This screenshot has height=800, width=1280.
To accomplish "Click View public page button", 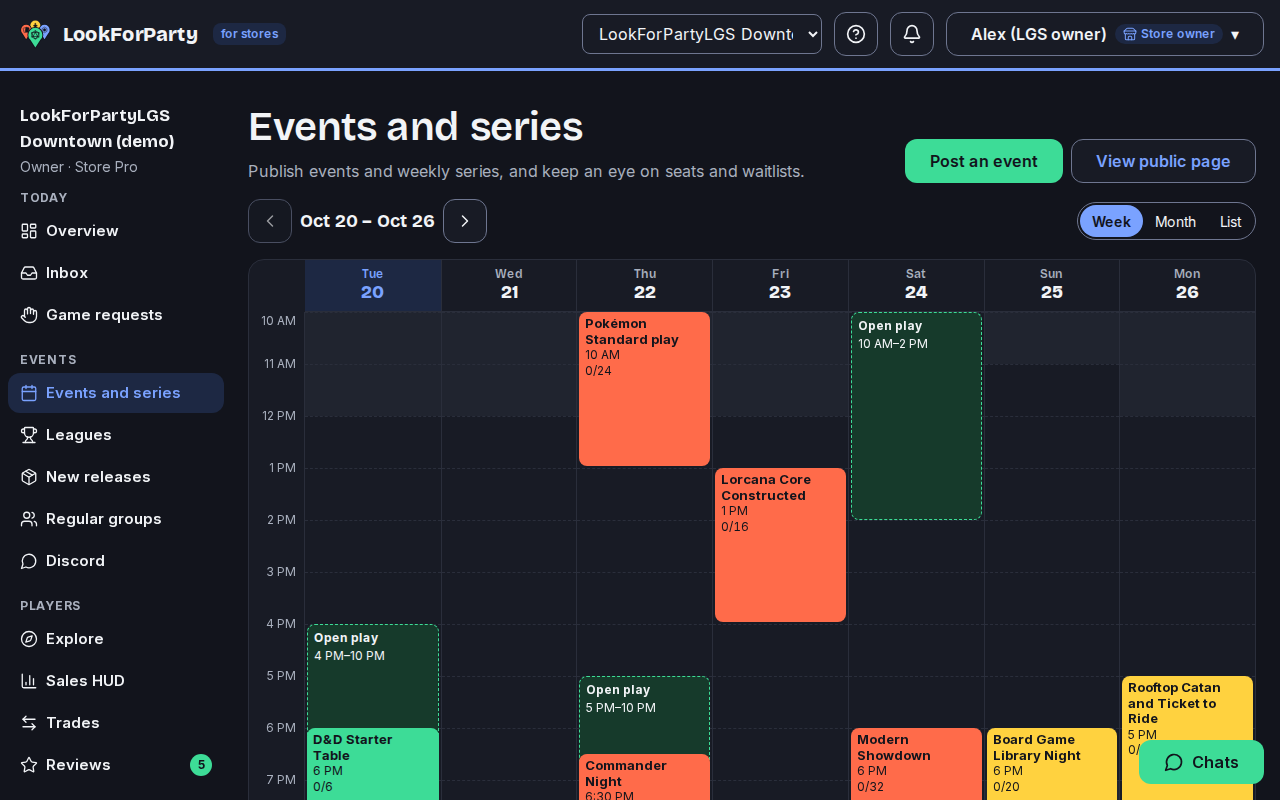I will point(1163,161).
